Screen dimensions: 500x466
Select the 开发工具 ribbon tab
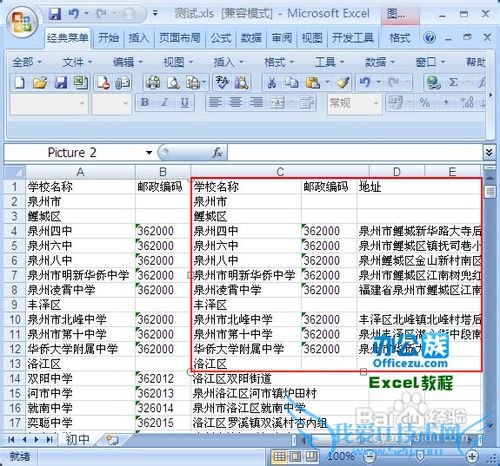pos(353,38)
